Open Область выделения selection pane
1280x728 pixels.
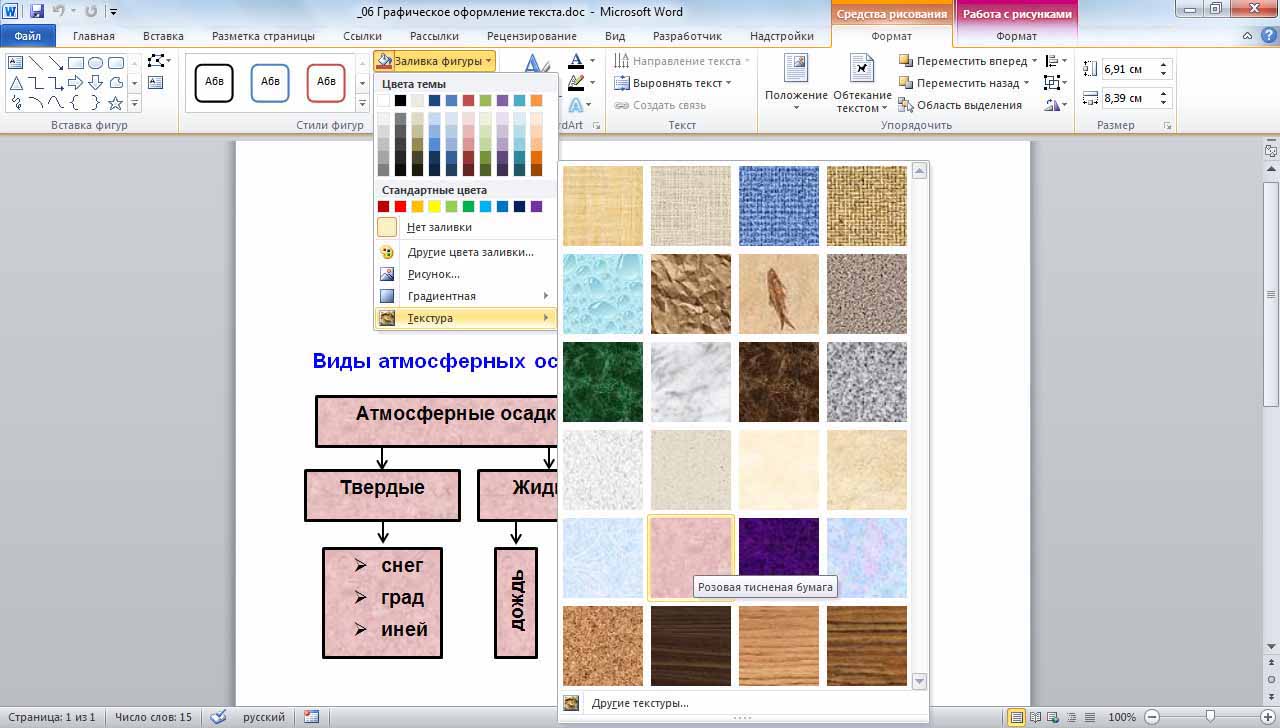pos(960,105)
